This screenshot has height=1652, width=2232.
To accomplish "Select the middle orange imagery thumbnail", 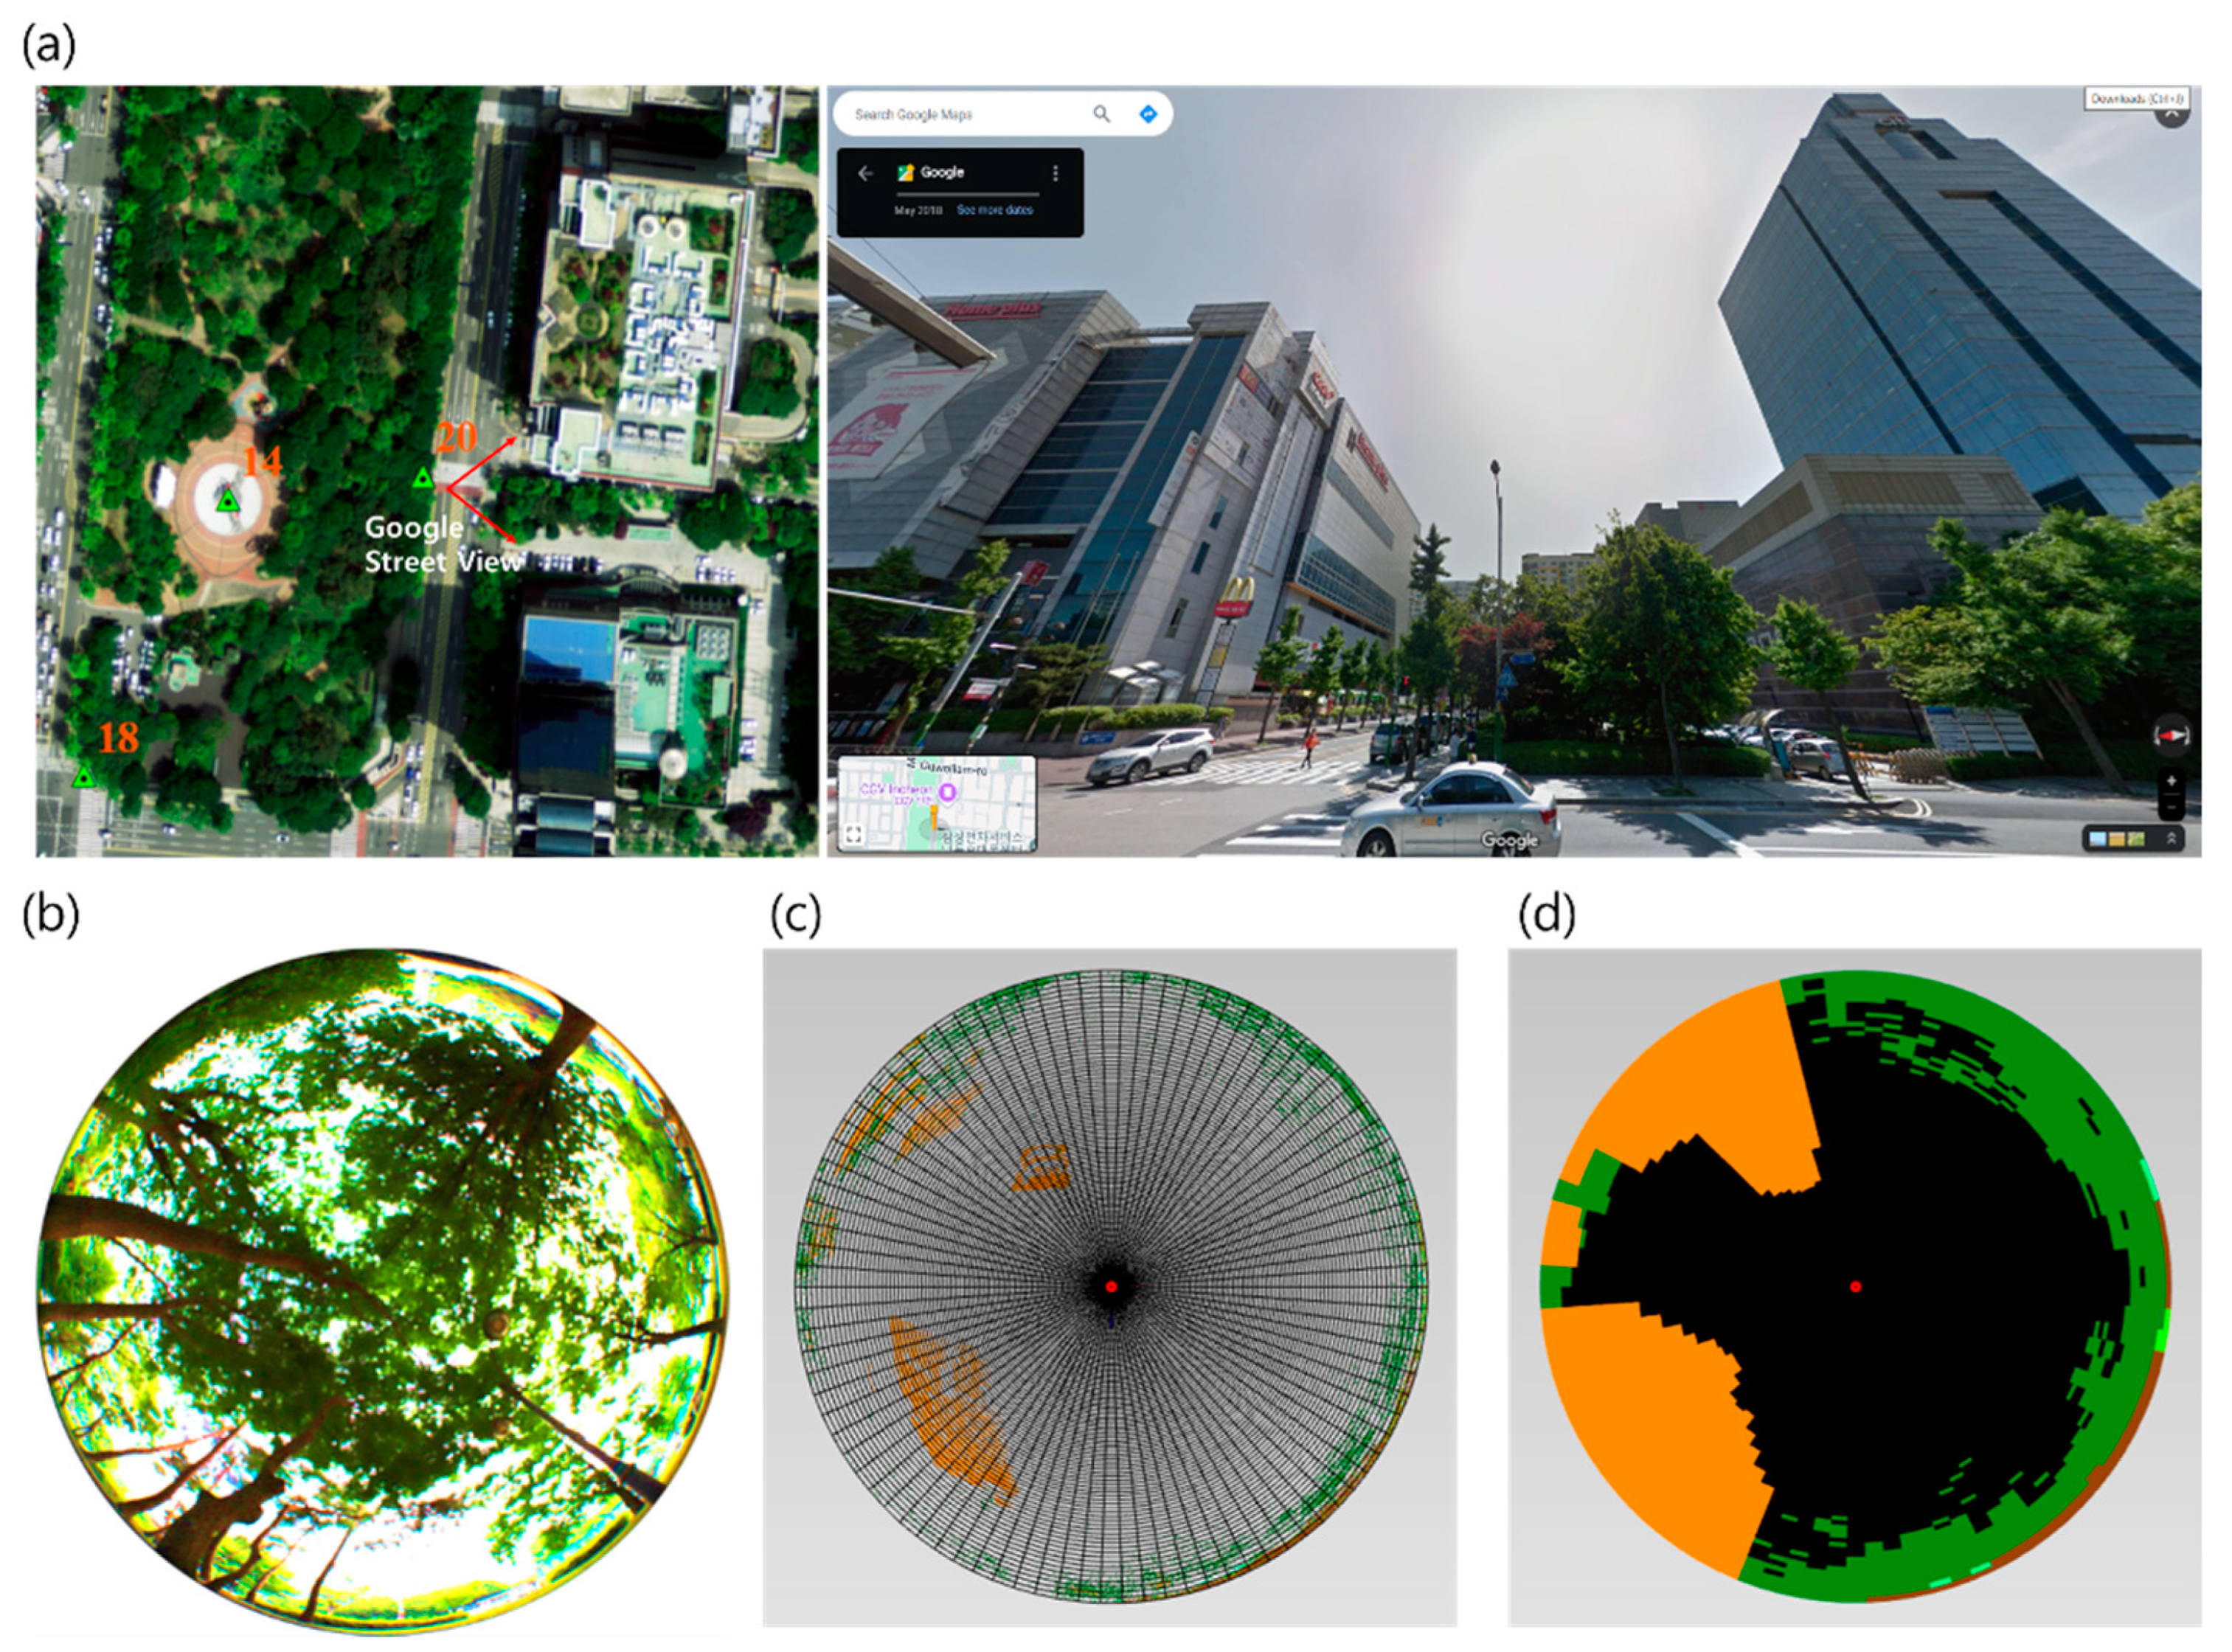I will pyautogui.click(x=2117, y=839).
